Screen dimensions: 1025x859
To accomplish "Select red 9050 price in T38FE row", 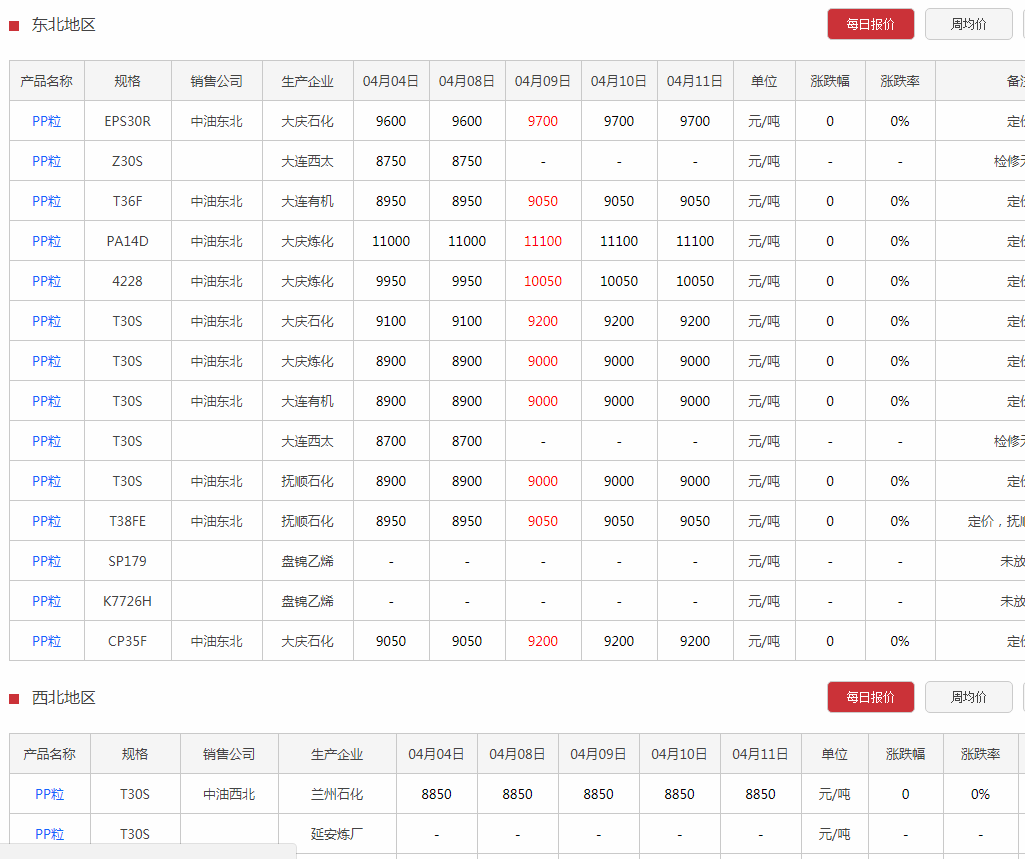I will click(543, 521).
